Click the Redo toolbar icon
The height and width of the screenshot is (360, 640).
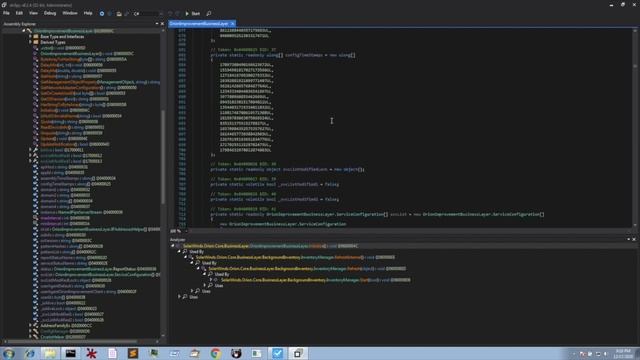[x=178, y=13]
